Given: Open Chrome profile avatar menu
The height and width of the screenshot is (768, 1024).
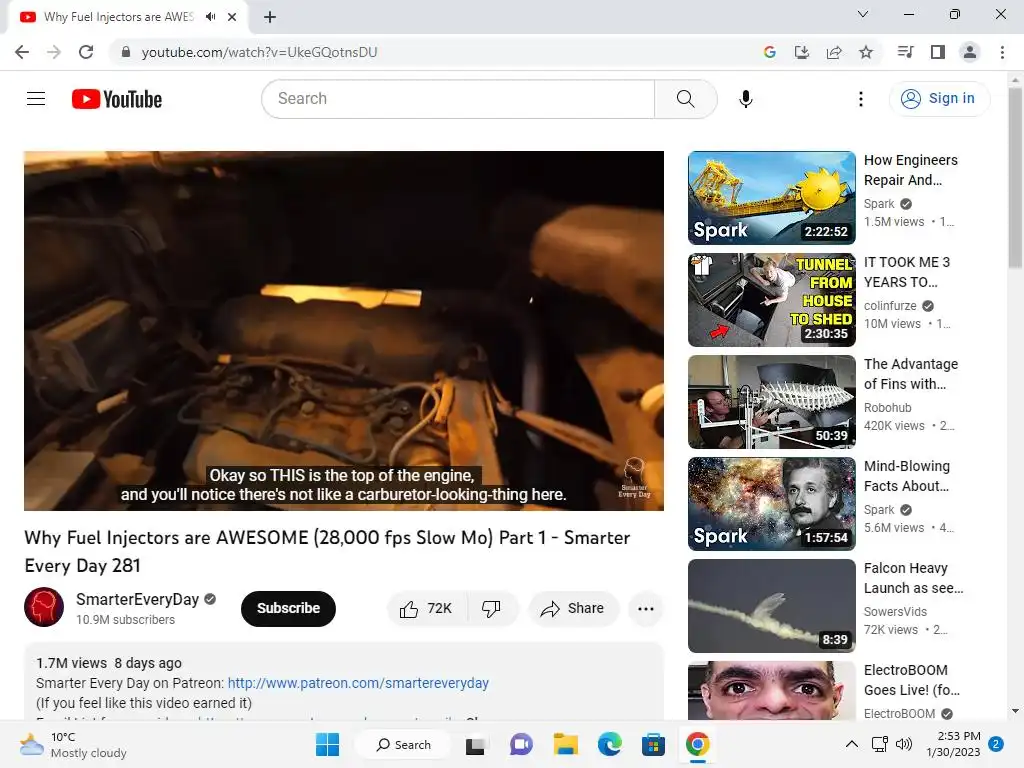Looking at the screenshot, I should click(970, 52).
